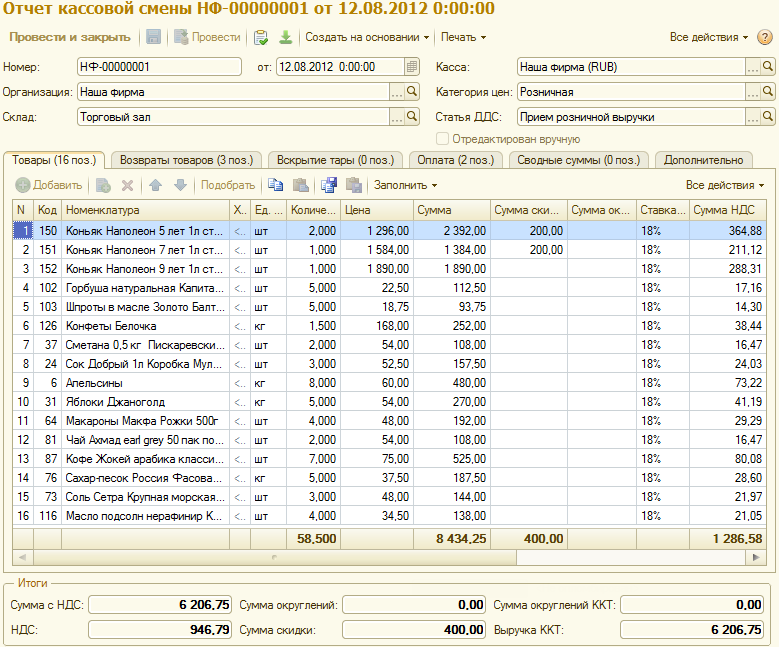
Task: Click ellipsis selector for Организация field
Action: [x=397, y=91]
